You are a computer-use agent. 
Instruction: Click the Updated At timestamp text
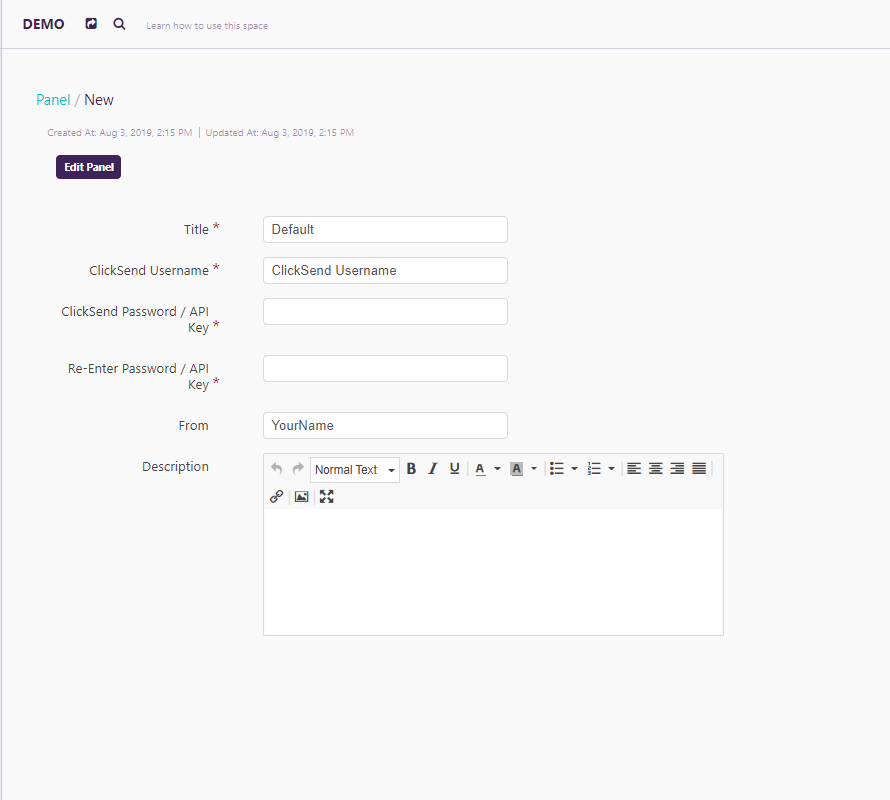[x=280, y=132]
